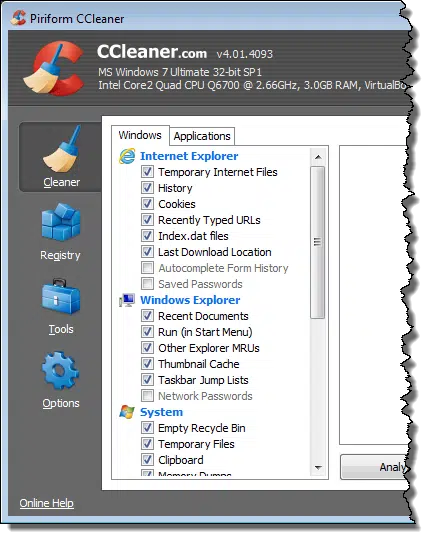Uncheck Index.dat files

click(x=147, y=236)
